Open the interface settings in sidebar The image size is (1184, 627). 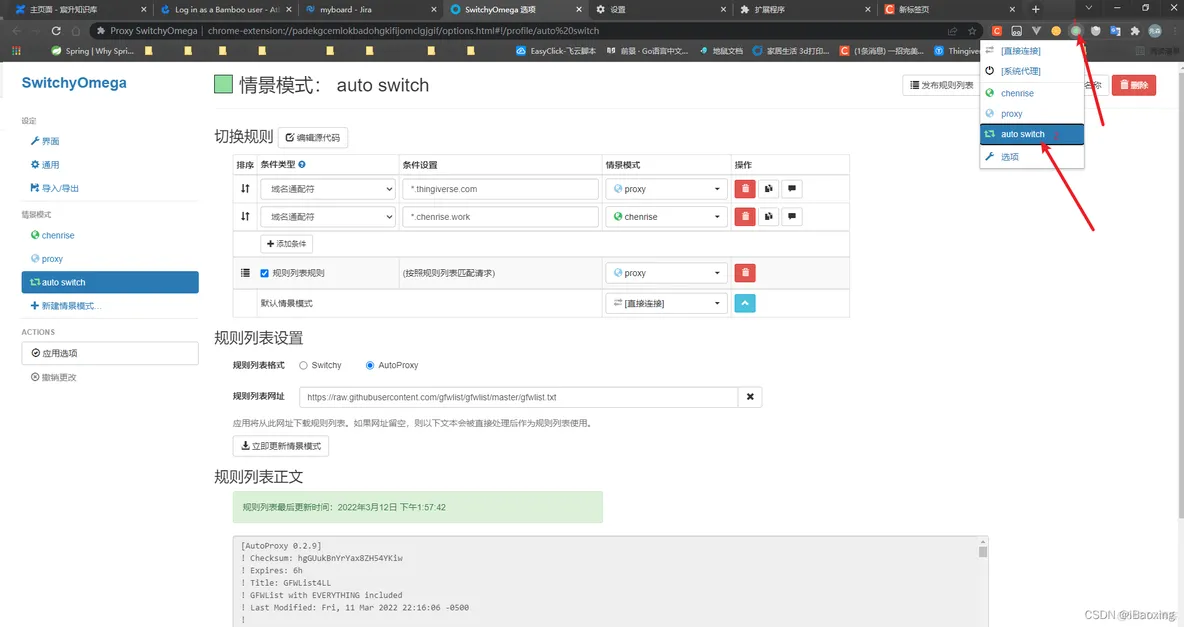[45, 141]
